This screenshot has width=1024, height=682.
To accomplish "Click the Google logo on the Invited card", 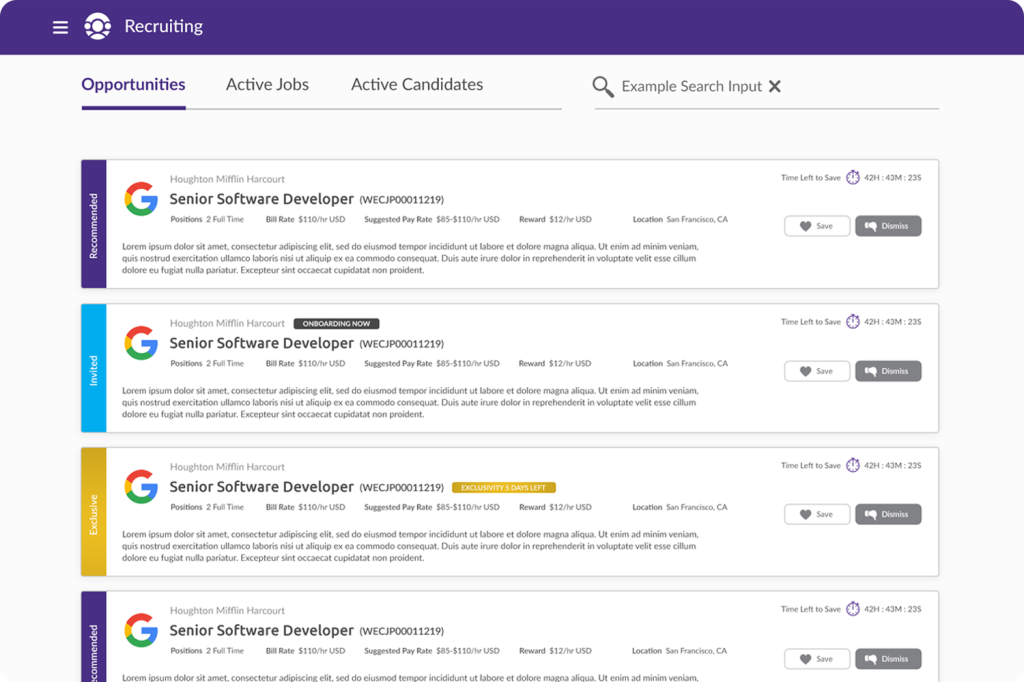I will tap(141, 343).
